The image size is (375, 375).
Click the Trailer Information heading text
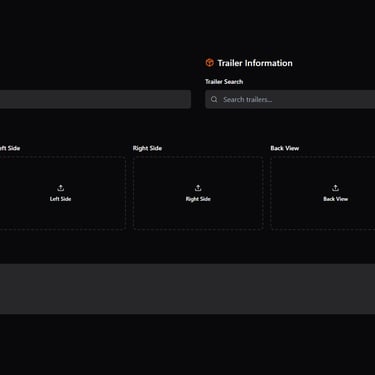point(255,63)
